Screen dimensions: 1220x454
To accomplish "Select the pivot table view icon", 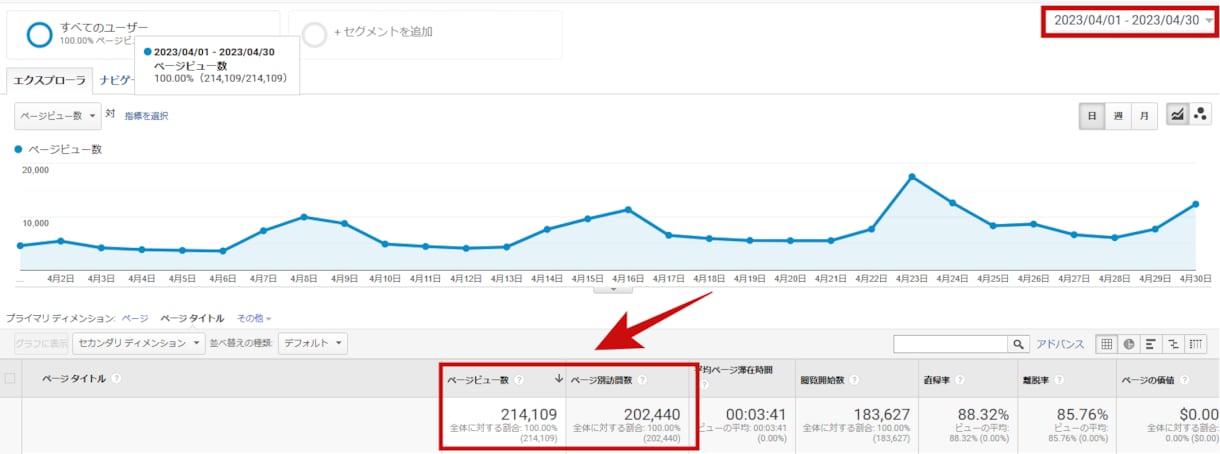I will (1195, 344).
